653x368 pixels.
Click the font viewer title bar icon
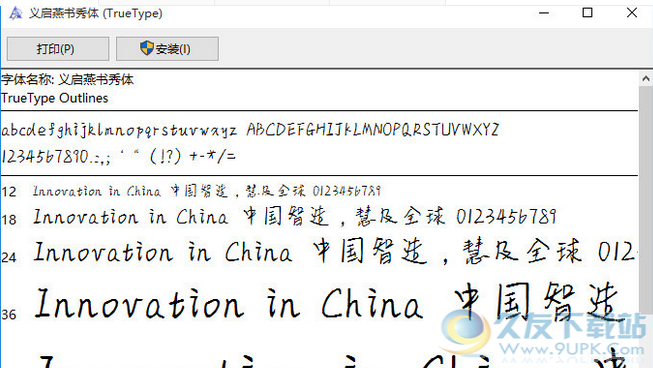point(15,13)
